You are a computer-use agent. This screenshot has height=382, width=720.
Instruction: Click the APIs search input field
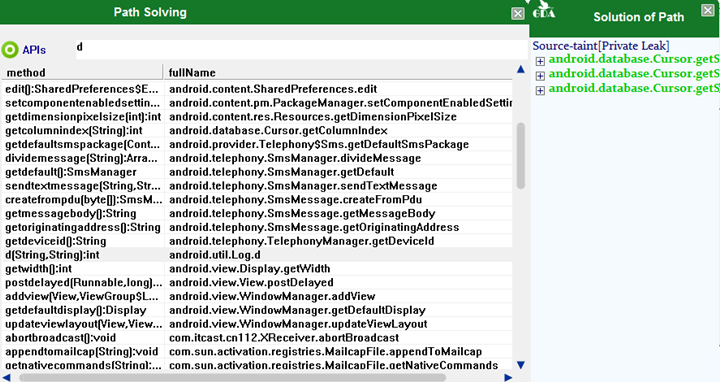[x=301, y=49]
